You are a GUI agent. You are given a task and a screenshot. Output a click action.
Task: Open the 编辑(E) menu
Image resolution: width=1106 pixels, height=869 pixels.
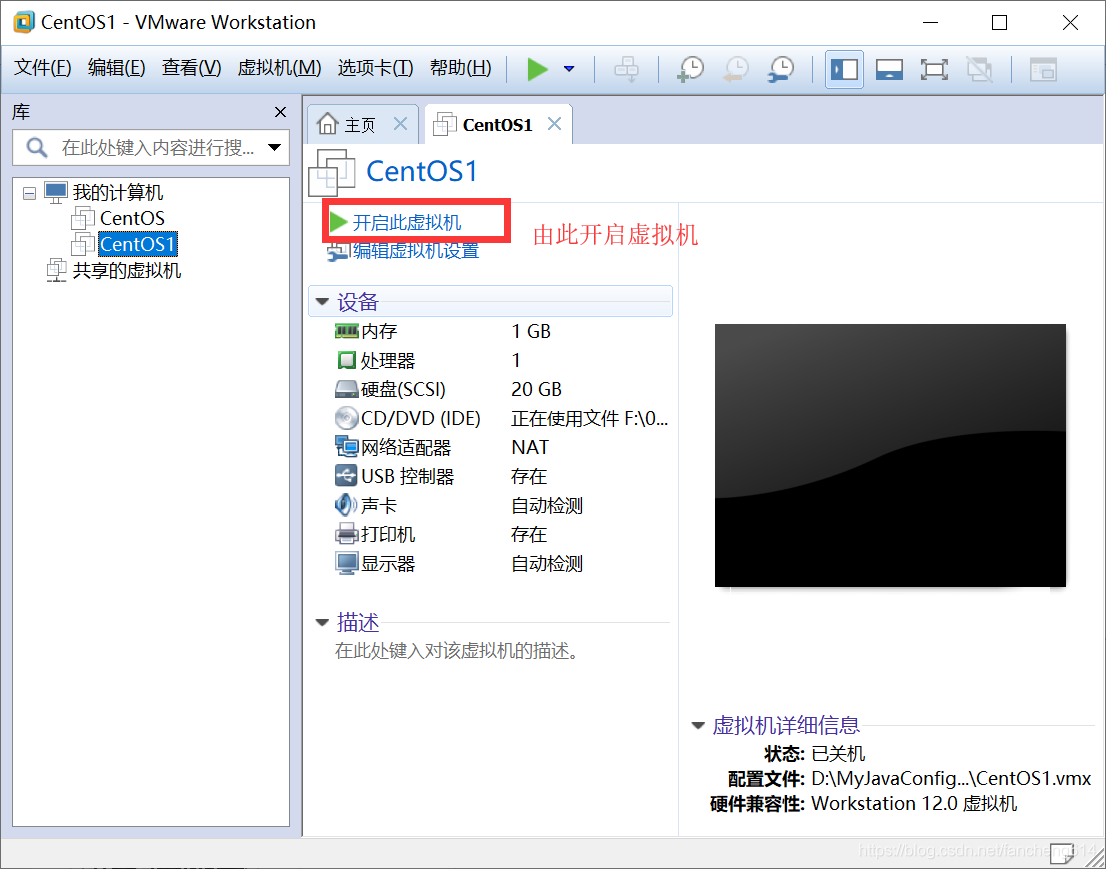click(116, 68)
